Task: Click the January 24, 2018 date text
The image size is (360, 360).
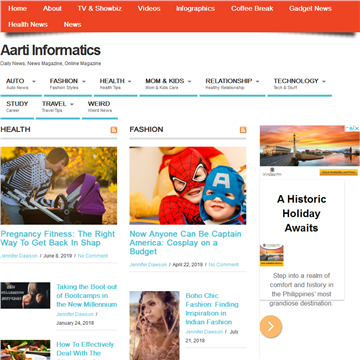Action: click(75, 323)
